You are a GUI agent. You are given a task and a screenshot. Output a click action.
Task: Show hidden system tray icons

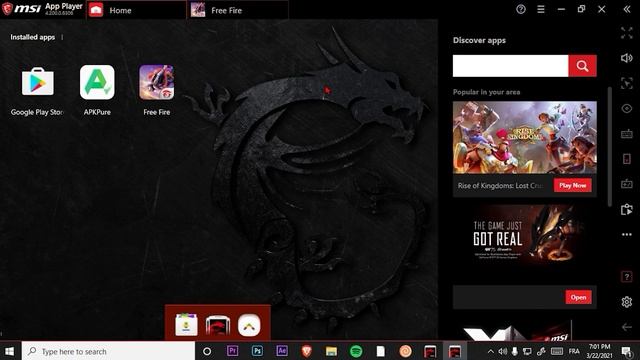pyautogui.click(x=491, y=351)
